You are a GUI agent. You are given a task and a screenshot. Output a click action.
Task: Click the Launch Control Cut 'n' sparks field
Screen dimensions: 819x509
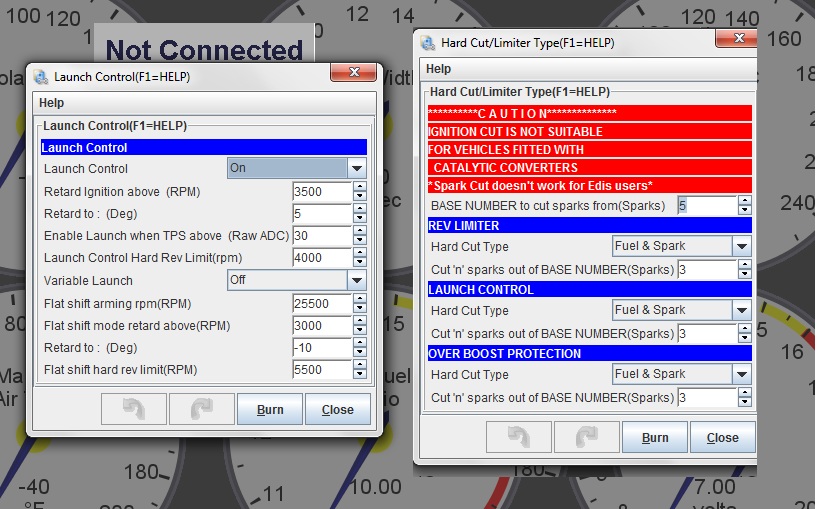point(707,333)
